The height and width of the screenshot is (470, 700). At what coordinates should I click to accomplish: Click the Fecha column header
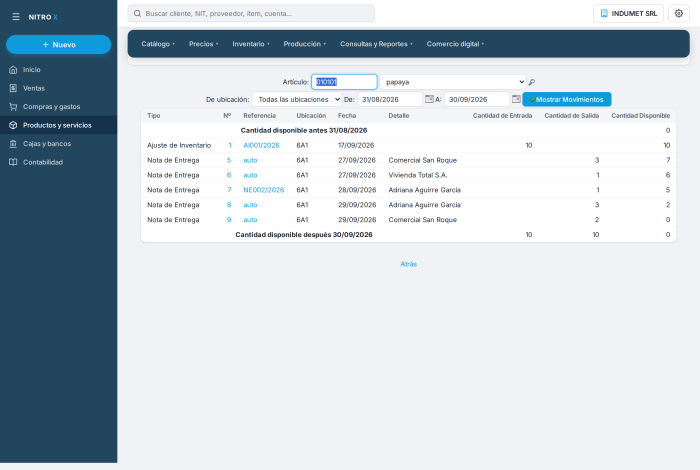347,116
